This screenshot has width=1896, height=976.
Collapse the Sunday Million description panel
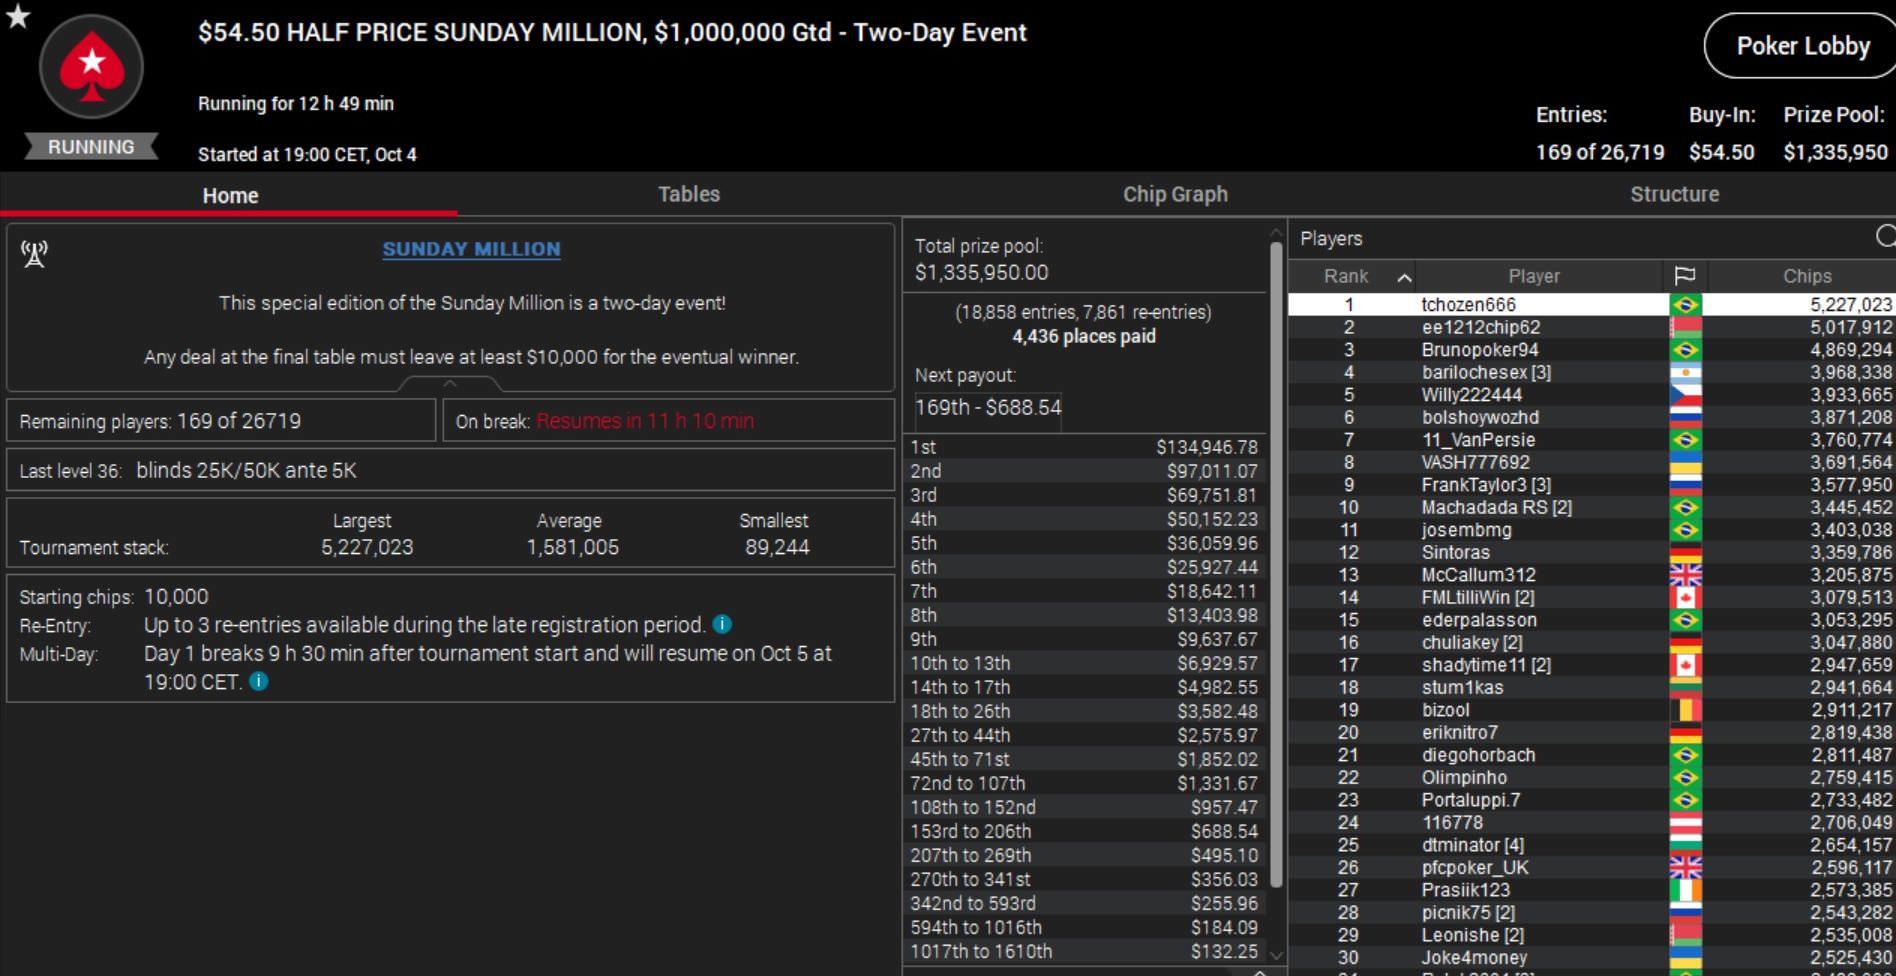pos(450,384)
